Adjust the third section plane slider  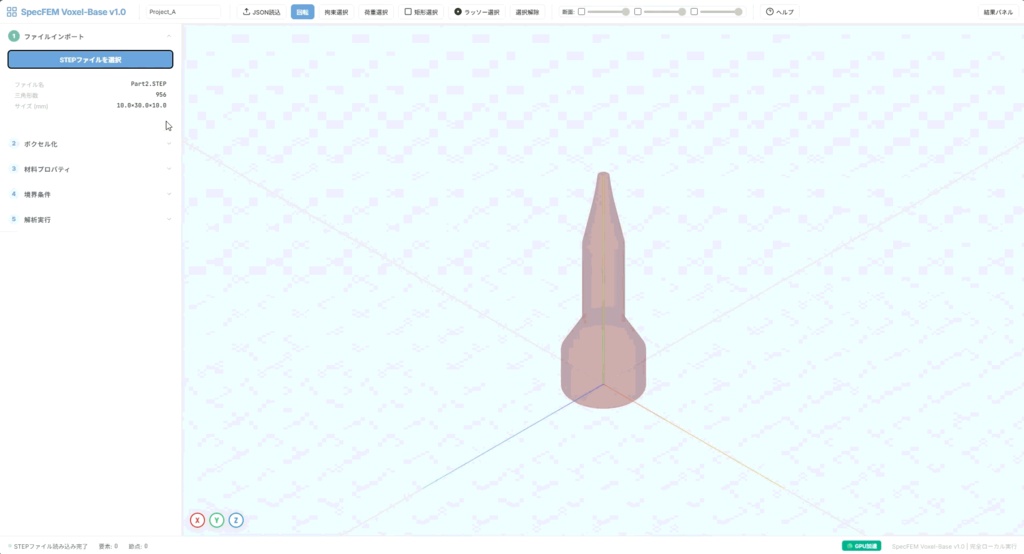721,12
